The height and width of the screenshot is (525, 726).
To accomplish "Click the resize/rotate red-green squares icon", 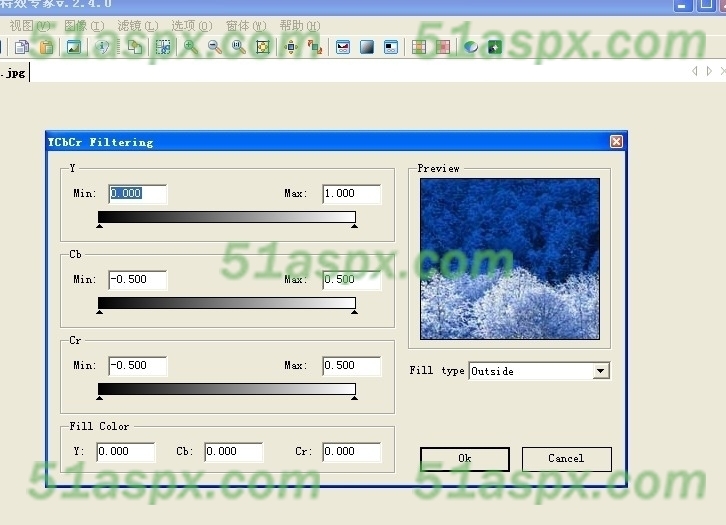I will (315, 47).
